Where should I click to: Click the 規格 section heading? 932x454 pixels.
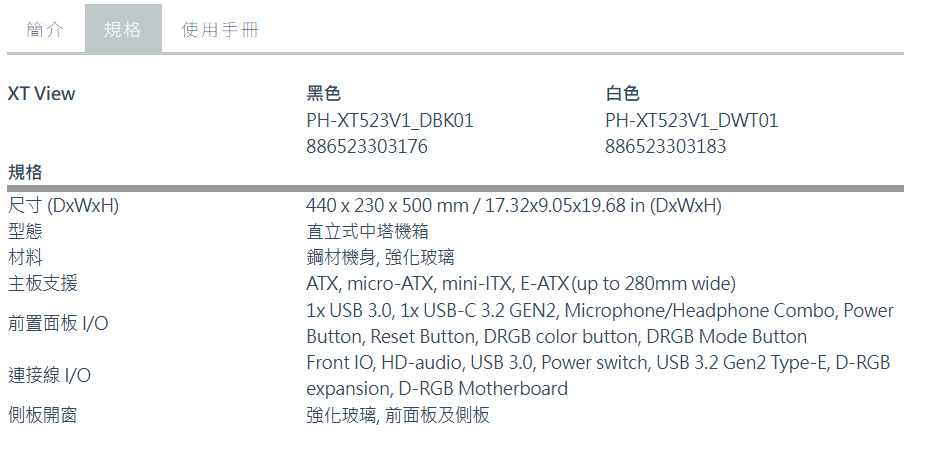click(25, 173)
